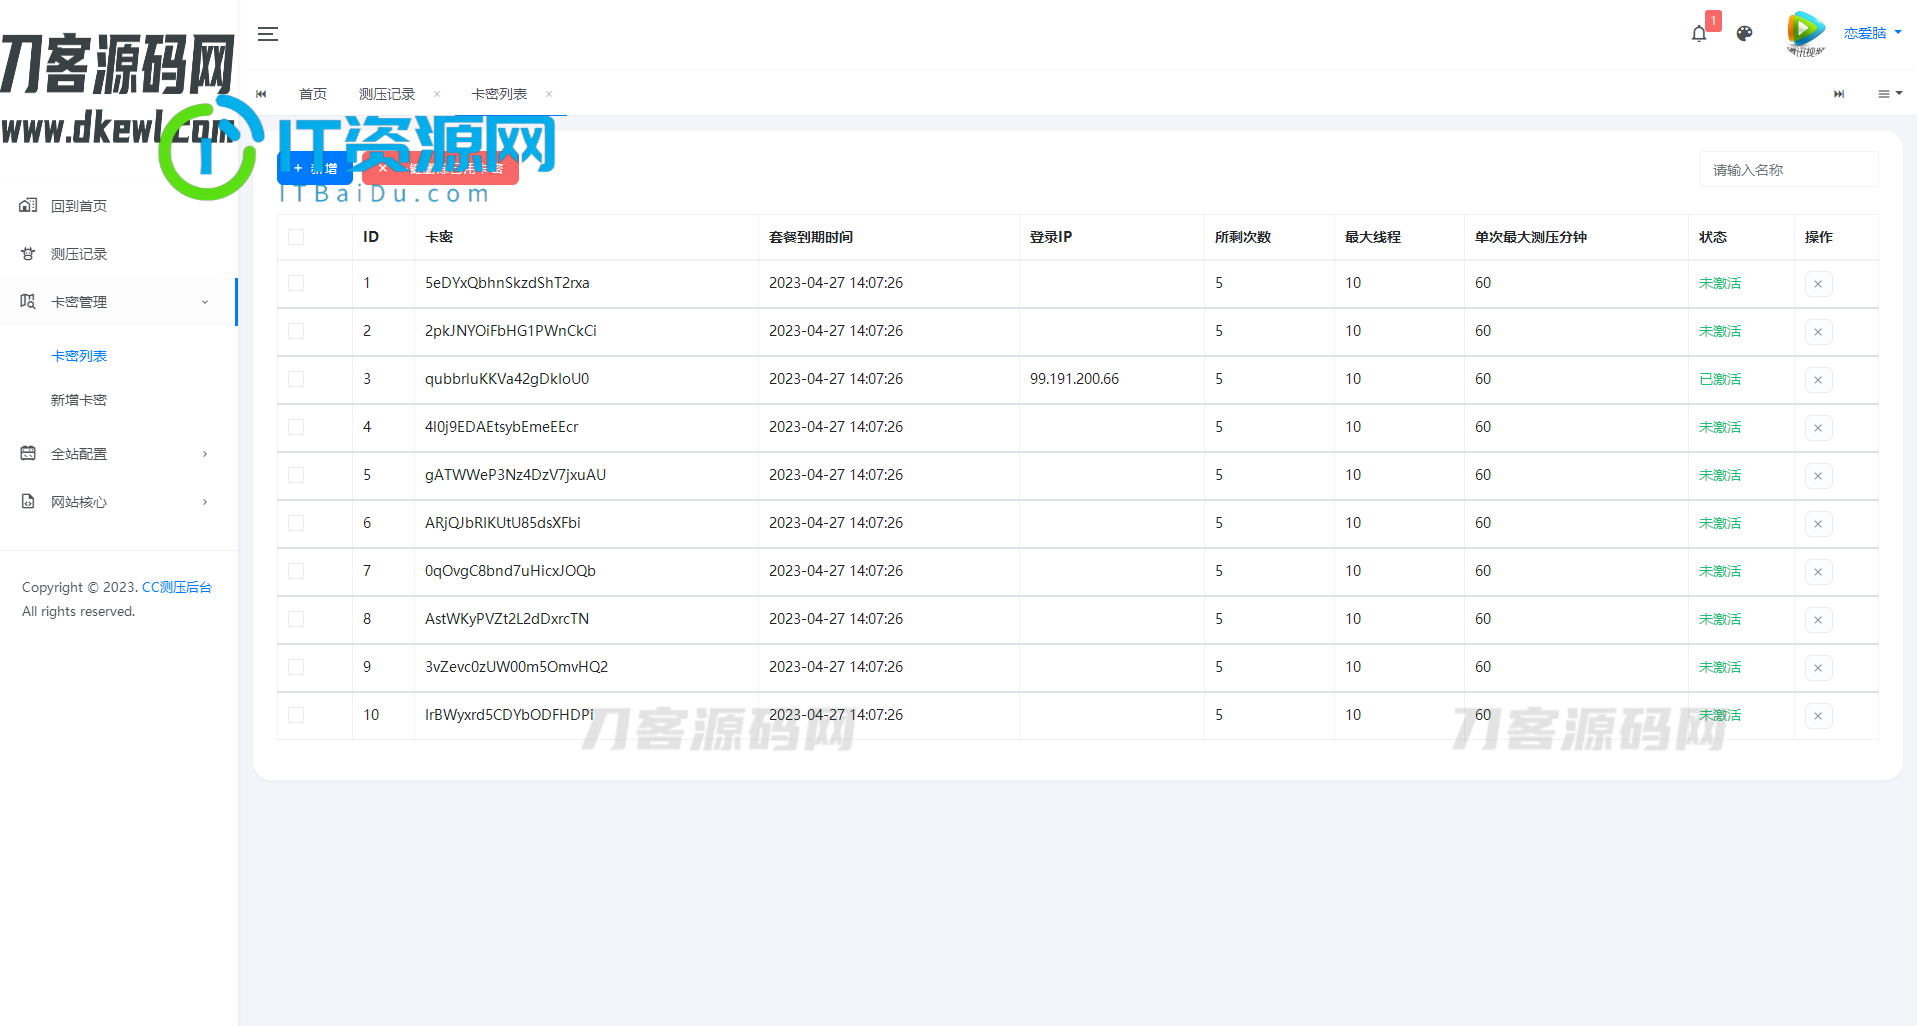This screenshot has height=1026, width=1917.
Task: Click the 测压记录 bug icon
Action: 28,253
